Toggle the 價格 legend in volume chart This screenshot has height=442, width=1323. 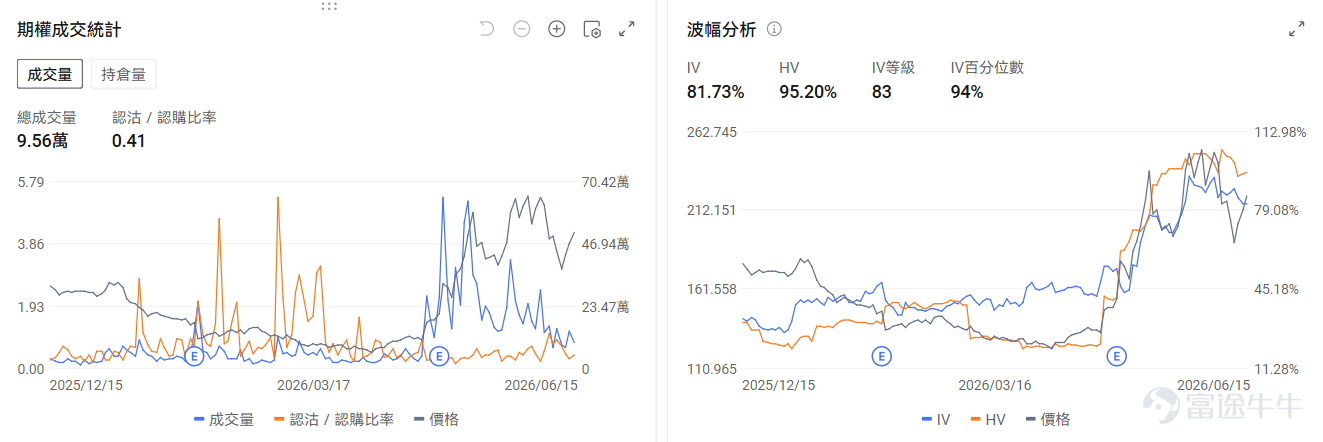(x=436, y=419)
